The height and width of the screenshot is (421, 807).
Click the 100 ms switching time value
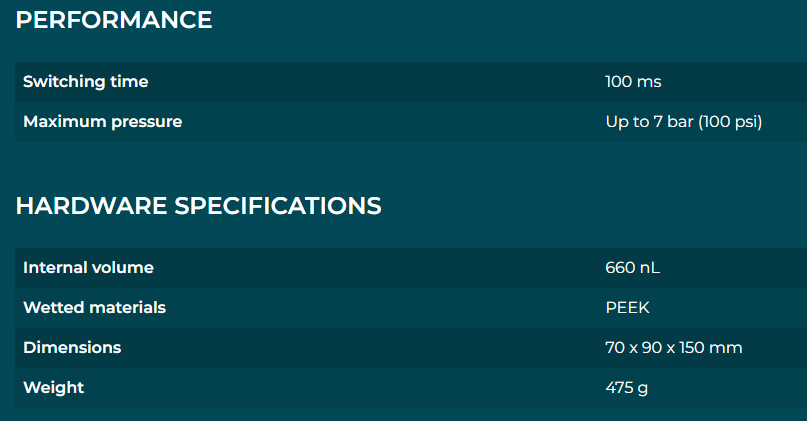coord(633,81)
